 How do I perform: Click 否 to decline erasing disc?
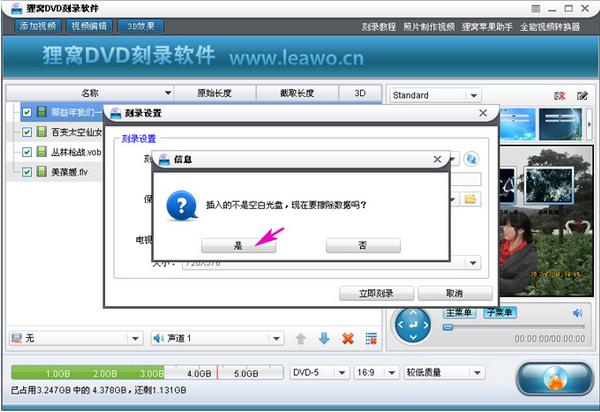click(363, 245)
